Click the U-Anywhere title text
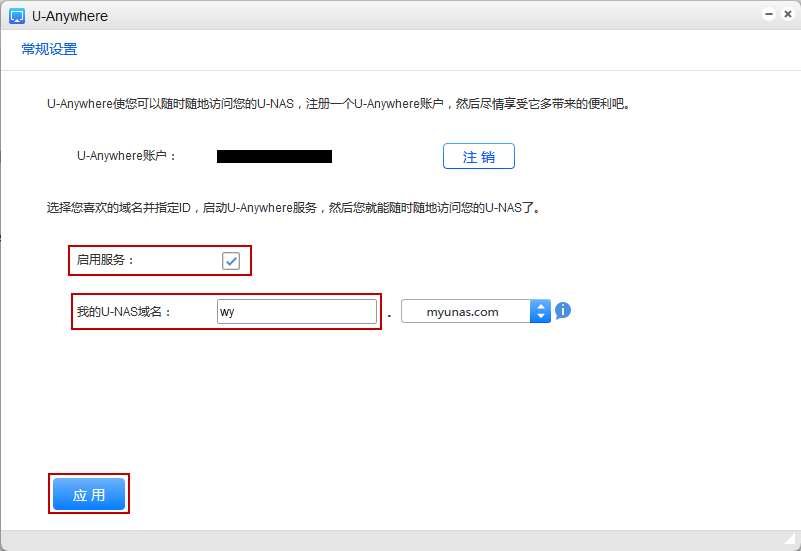Image resolution: width=801 pixels, height=551 pixels. [x=70, y=16]
